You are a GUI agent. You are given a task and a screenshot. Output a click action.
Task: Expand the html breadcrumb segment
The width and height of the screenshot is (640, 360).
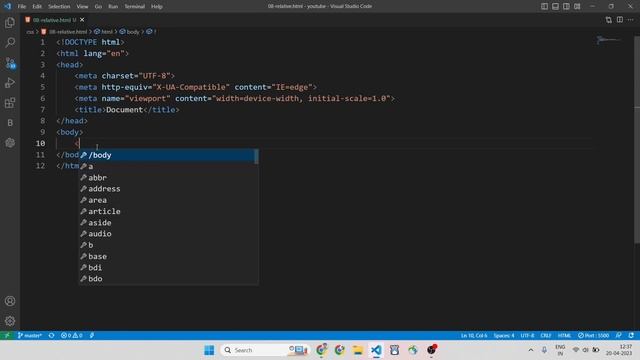103,31
